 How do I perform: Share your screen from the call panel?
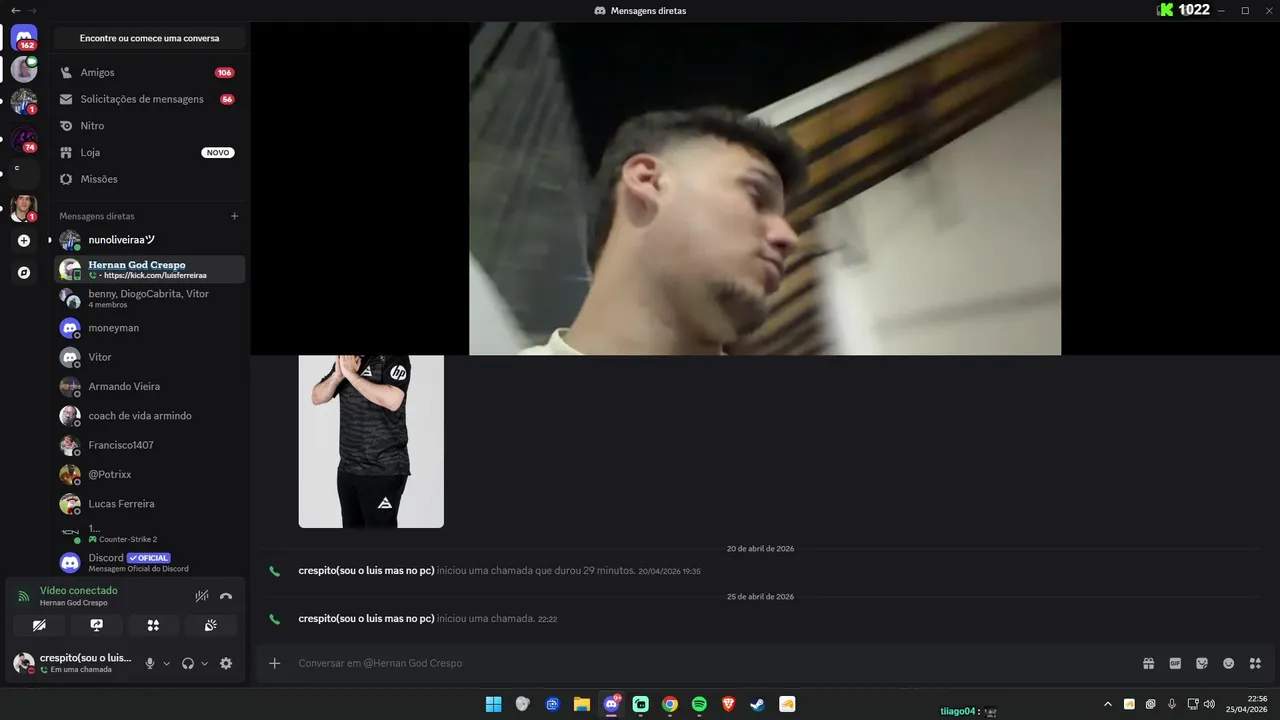[x=96, y=625]
